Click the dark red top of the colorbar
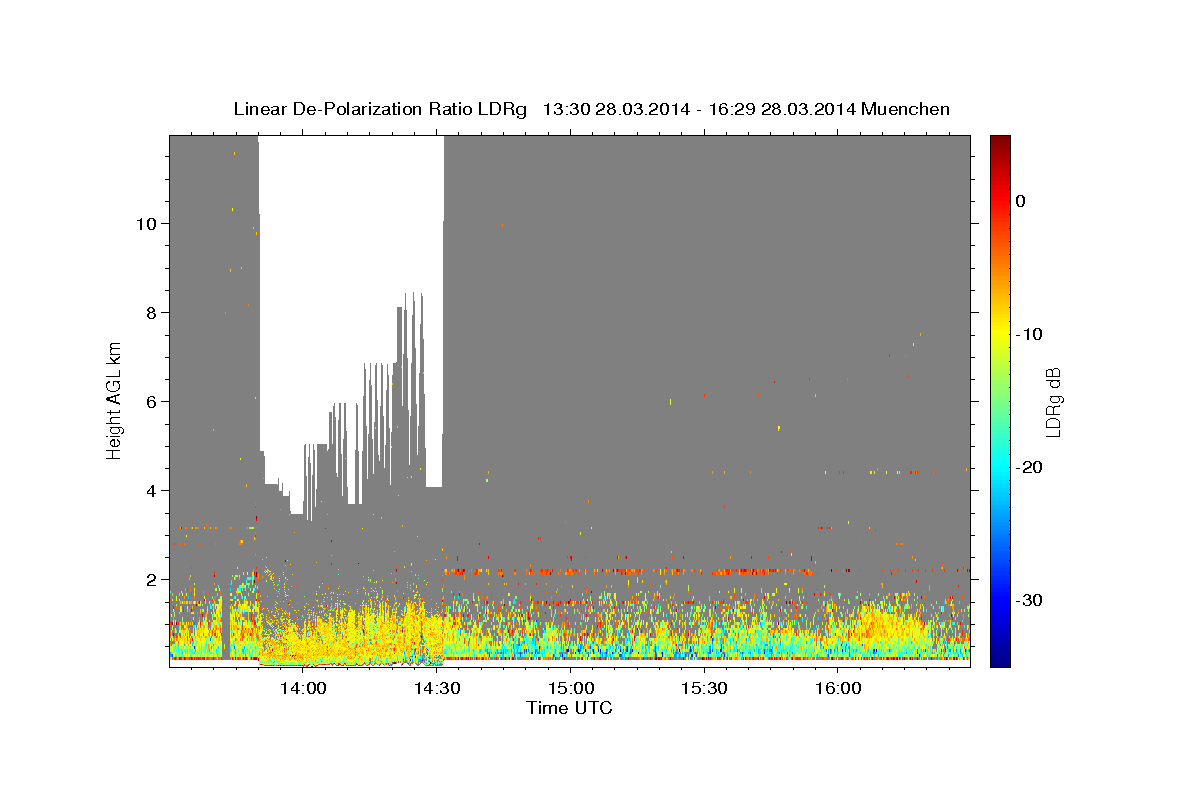 click(1000, 142)
